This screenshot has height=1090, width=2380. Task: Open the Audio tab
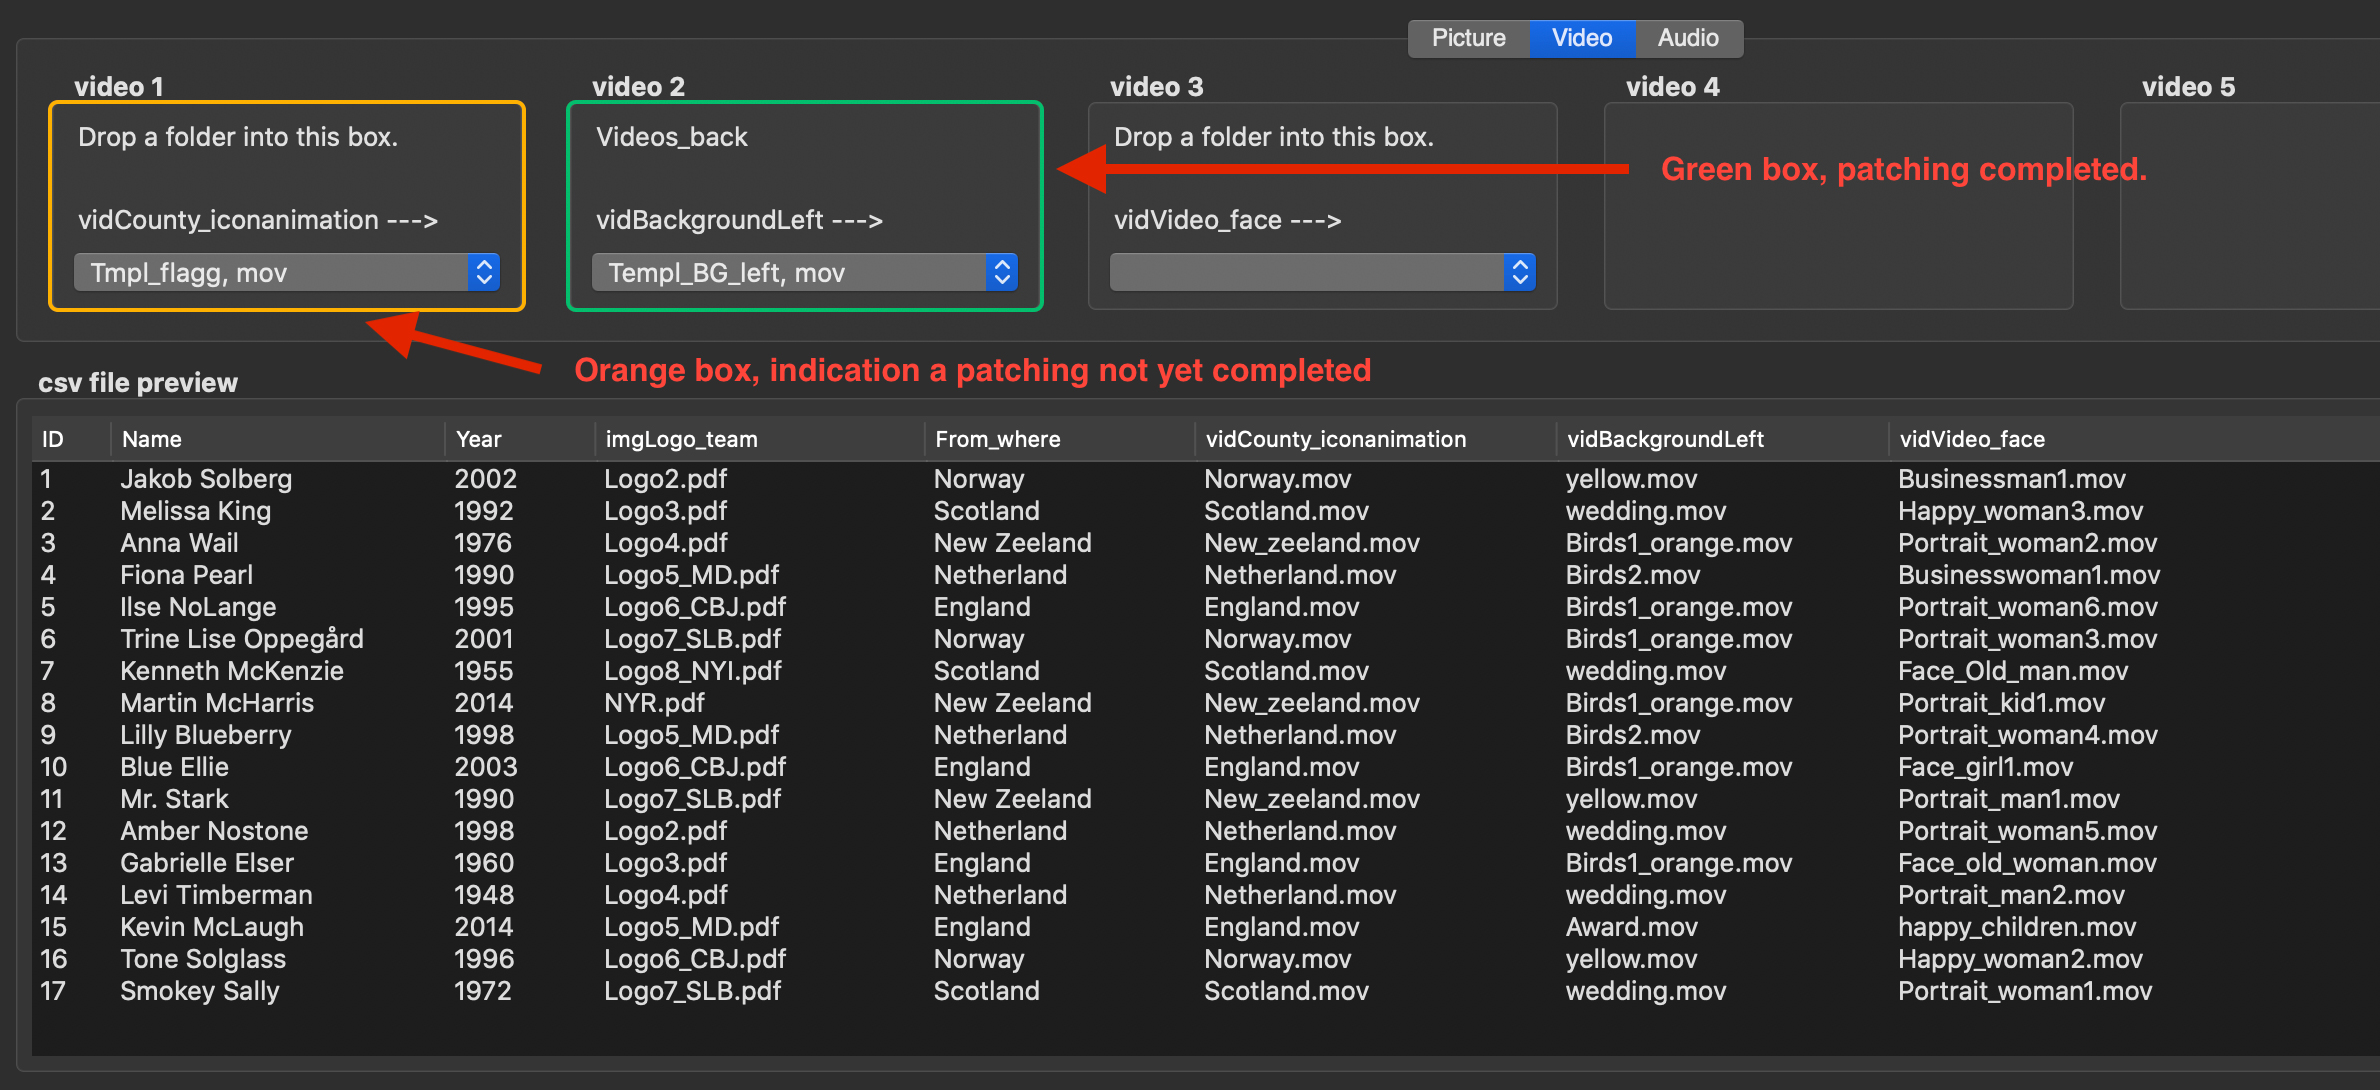tap(1688, 38)
